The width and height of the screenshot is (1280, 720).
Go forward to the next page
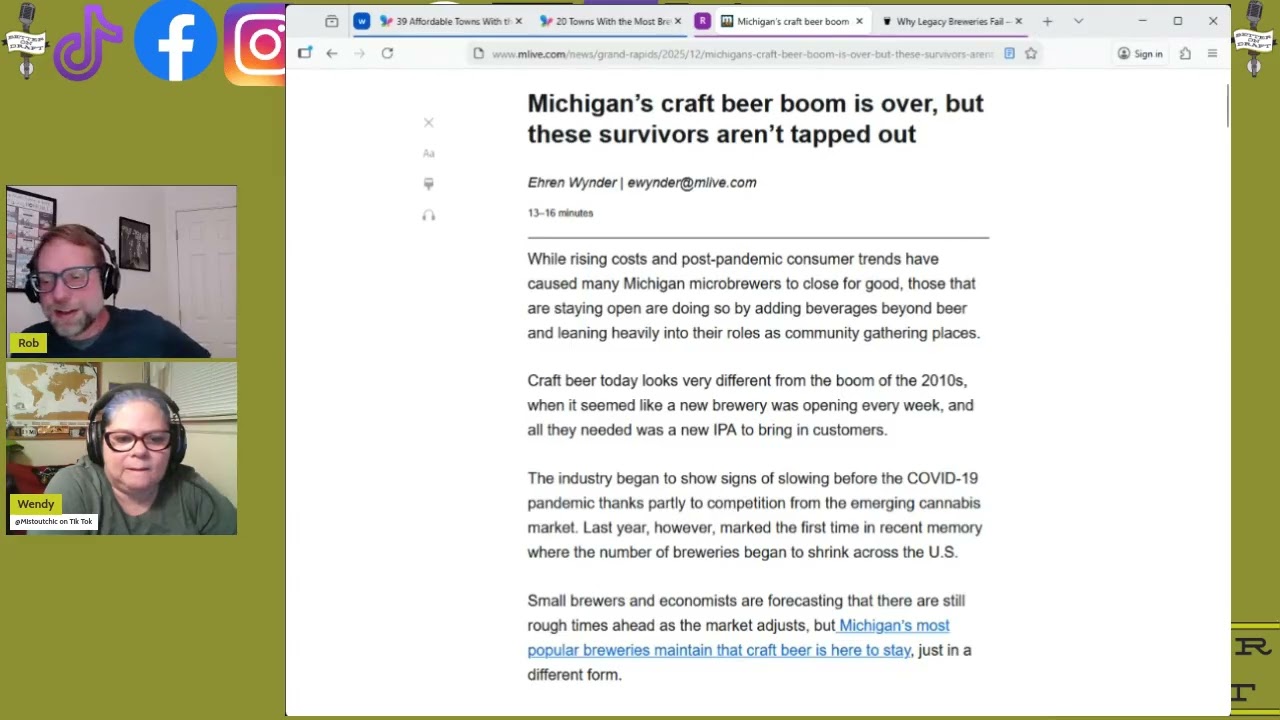pos(359,53)
